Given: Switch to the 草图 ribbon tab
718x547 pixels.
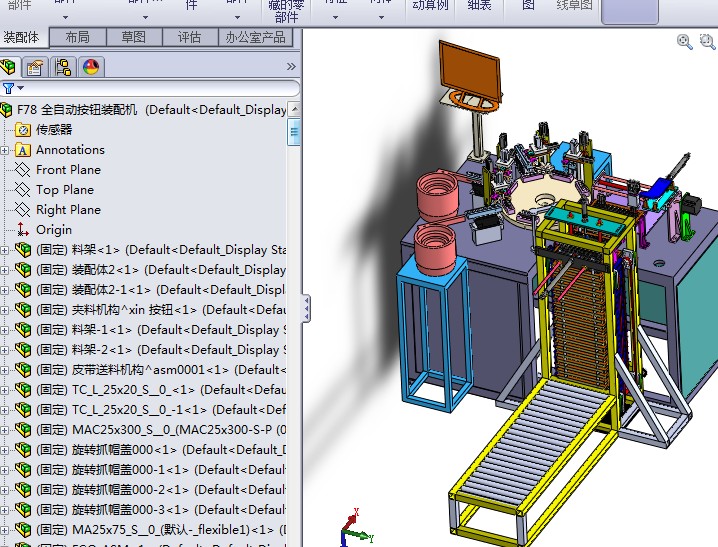Looking at the screenshot, I should tap(134, 37).
